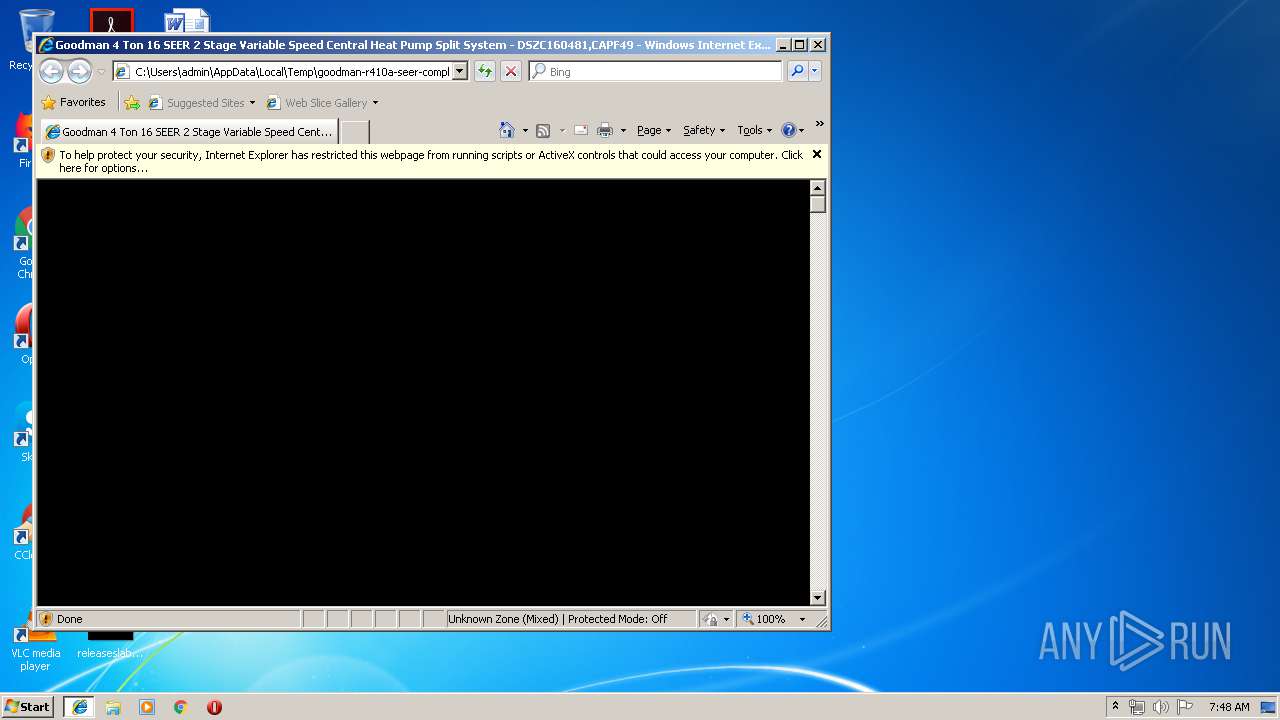Print the page with printer icon

(x=605, y=130)
